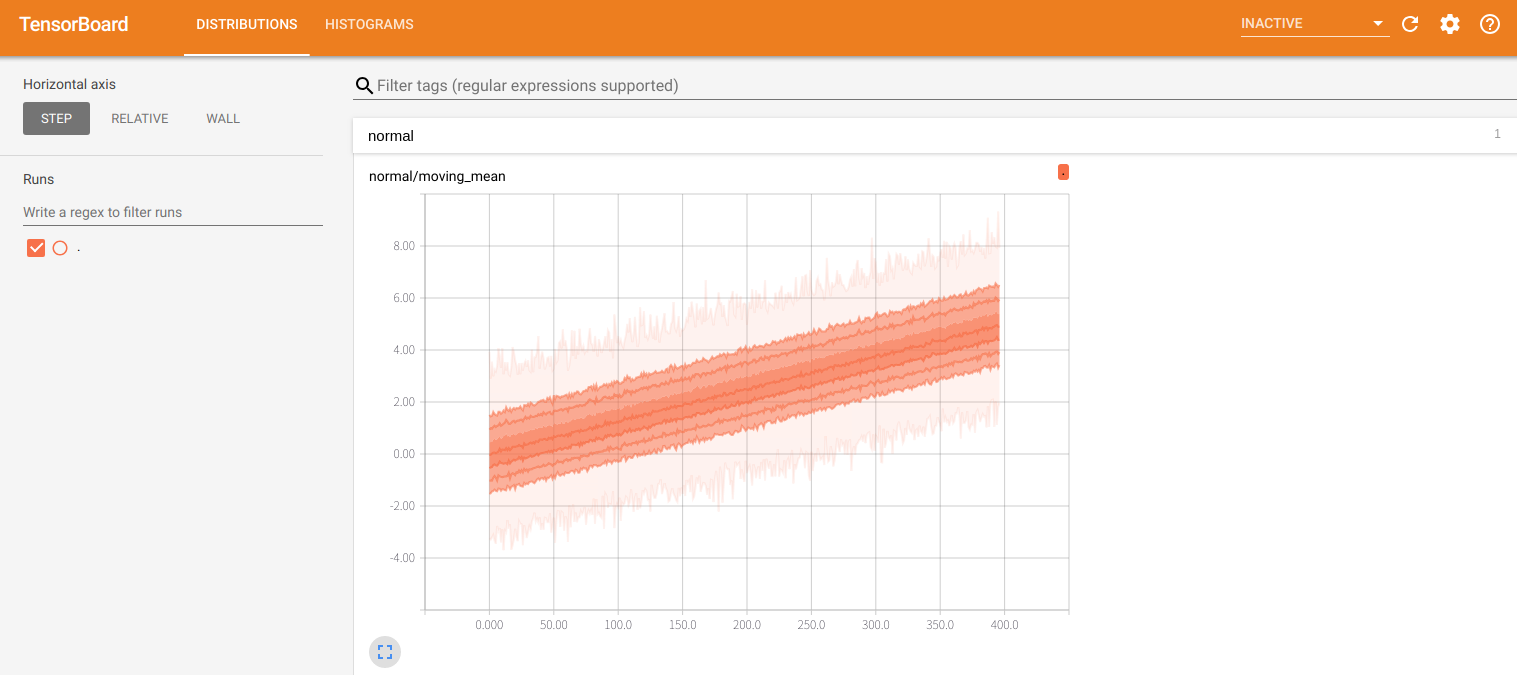The width and height of the screenshot is (1517, 675).
Task: Collapse the 'normal' tag group
Action: [x=934, y=135]
